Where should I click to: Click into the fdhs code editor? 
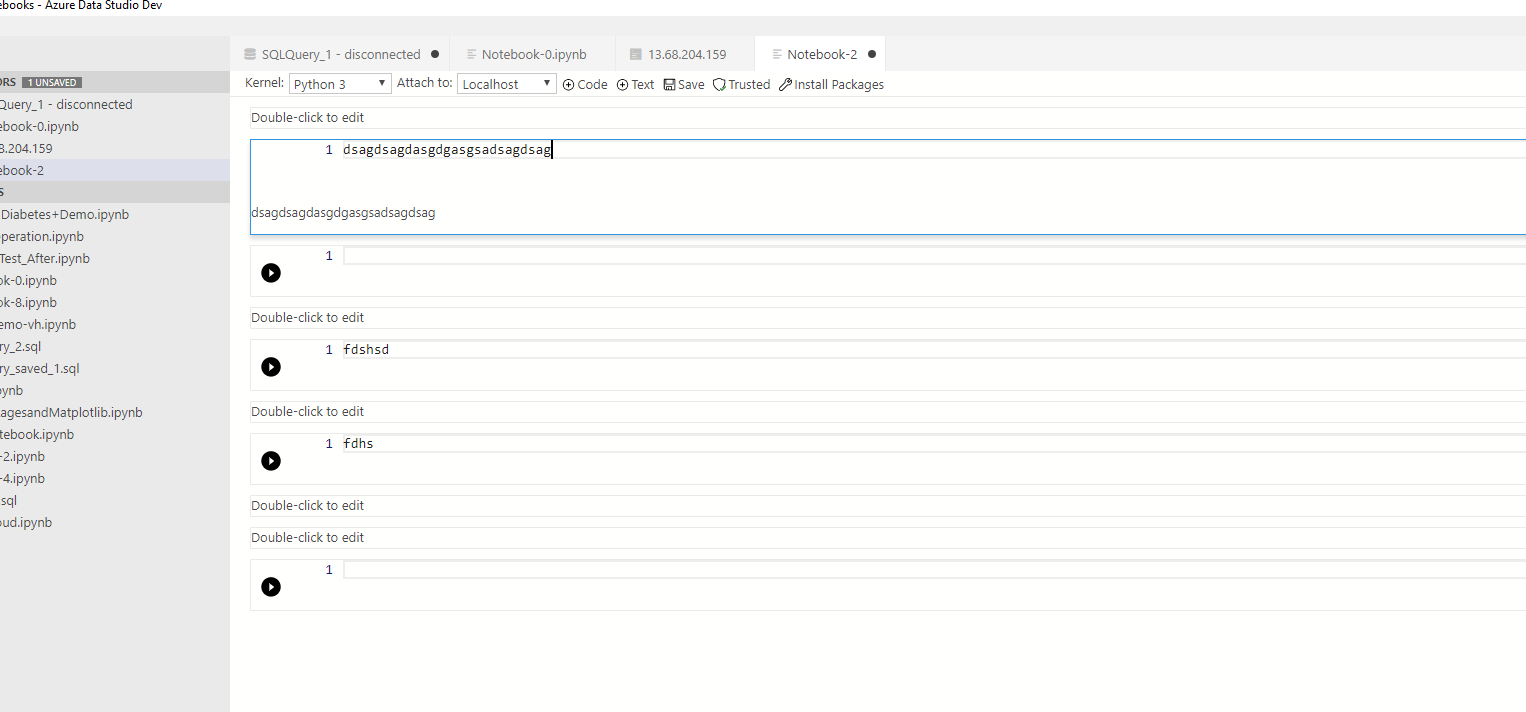[934, 444]
